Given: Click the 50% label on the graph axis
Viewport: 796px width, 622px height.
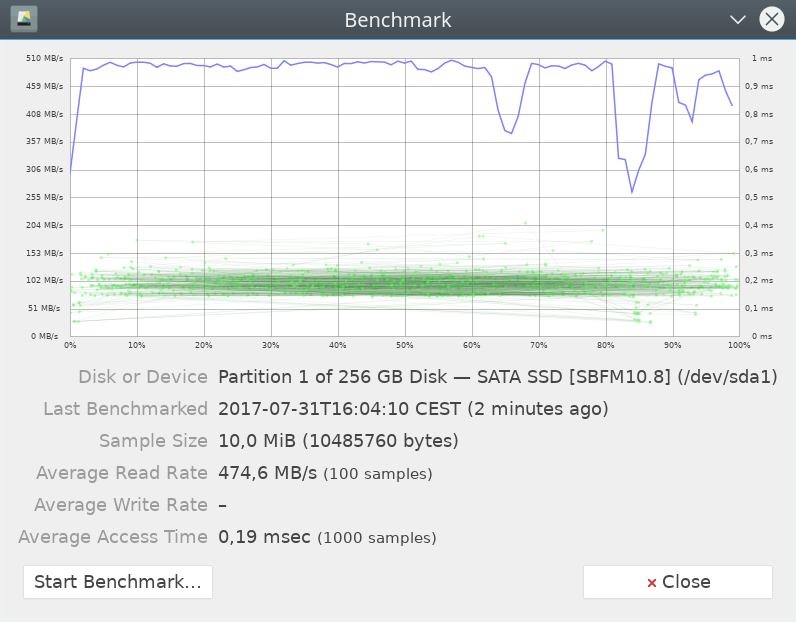Looking at the screenshot, I should tap(404, 346).
